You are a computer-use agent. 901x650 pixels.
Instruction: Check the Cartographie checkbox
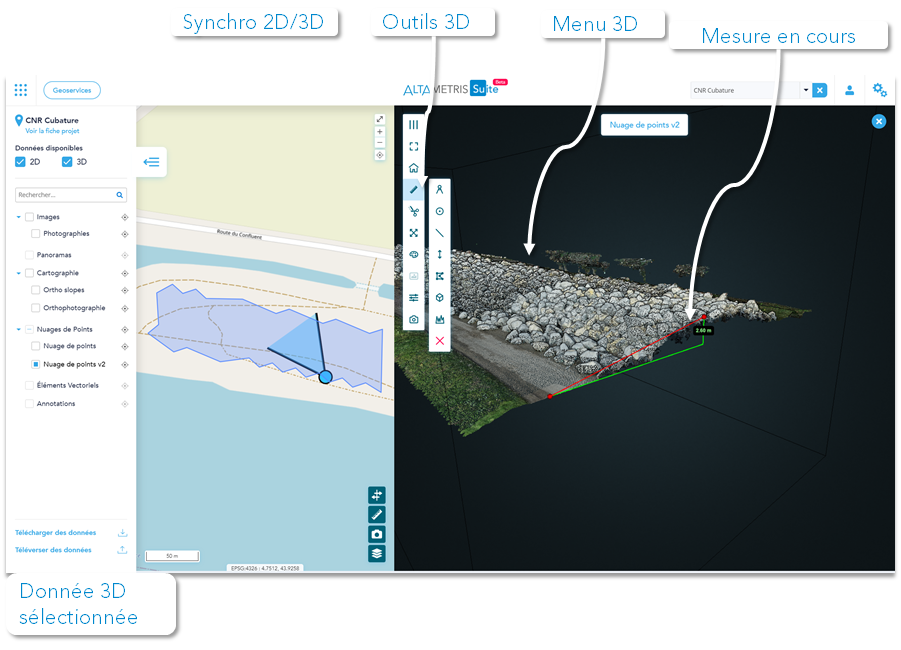(29, 274)
